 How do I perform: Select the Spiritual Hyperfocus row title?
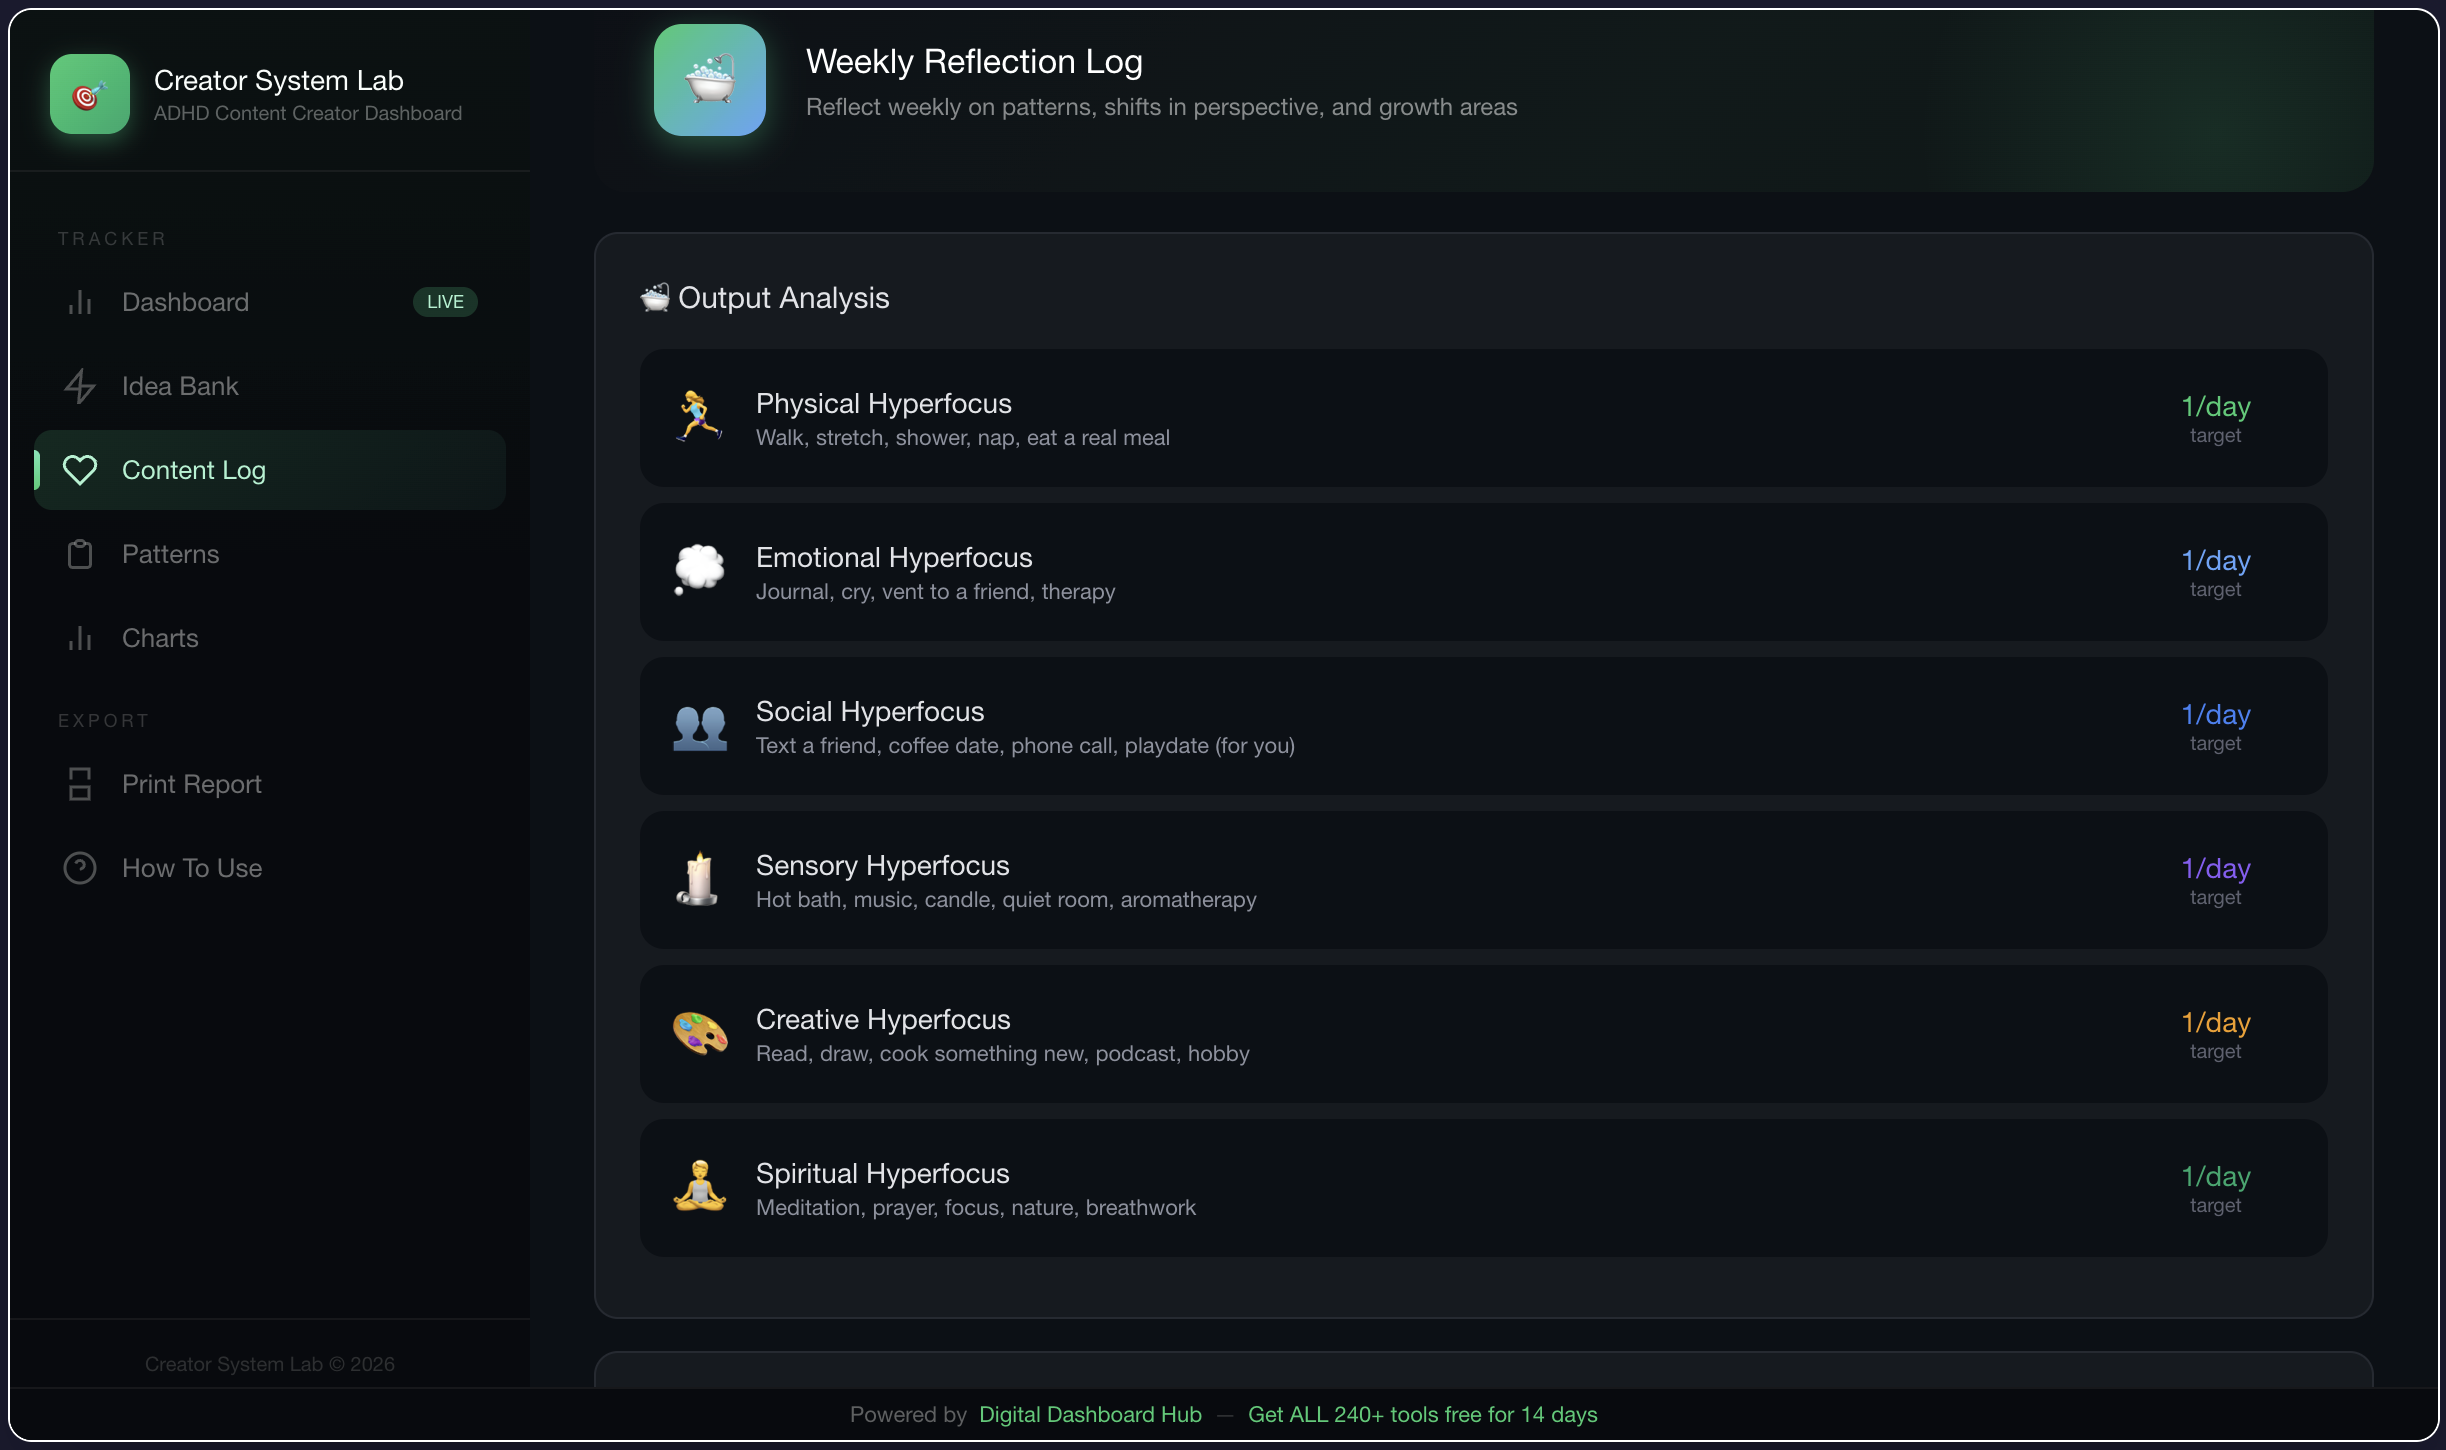coord(882,1174)
